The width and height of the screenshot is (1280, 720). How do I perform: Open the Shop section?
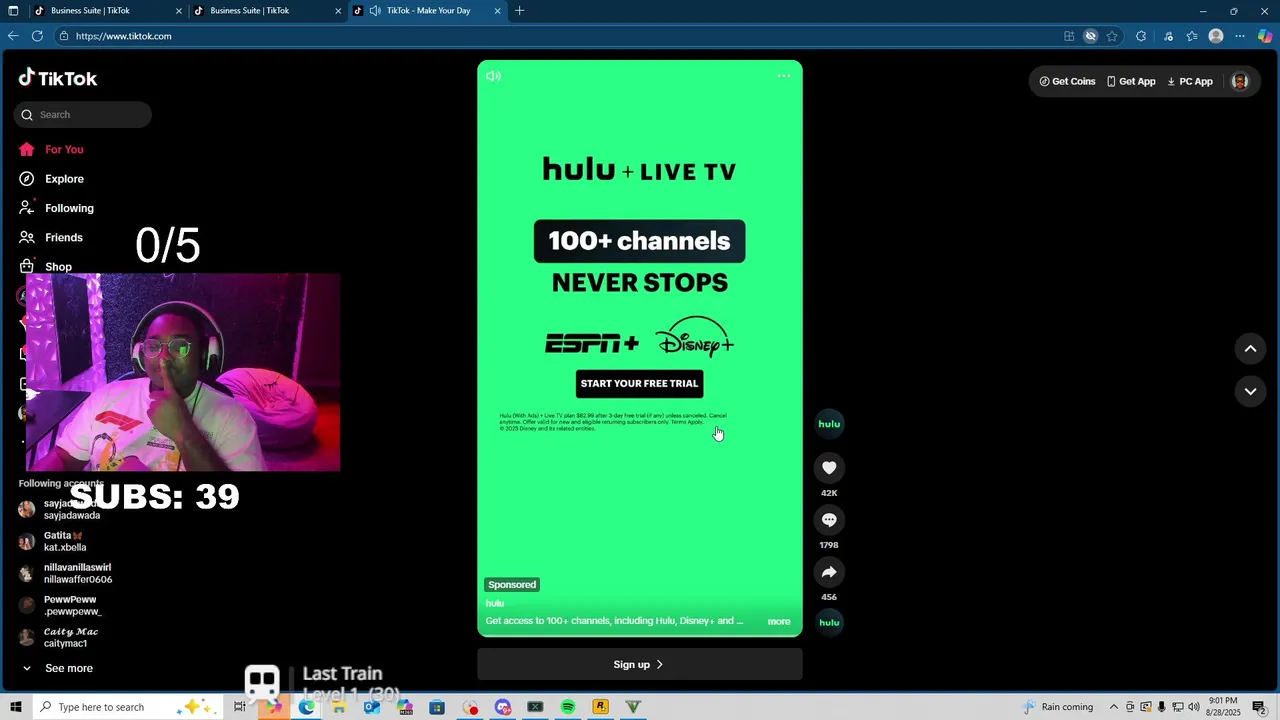[46, 267]
